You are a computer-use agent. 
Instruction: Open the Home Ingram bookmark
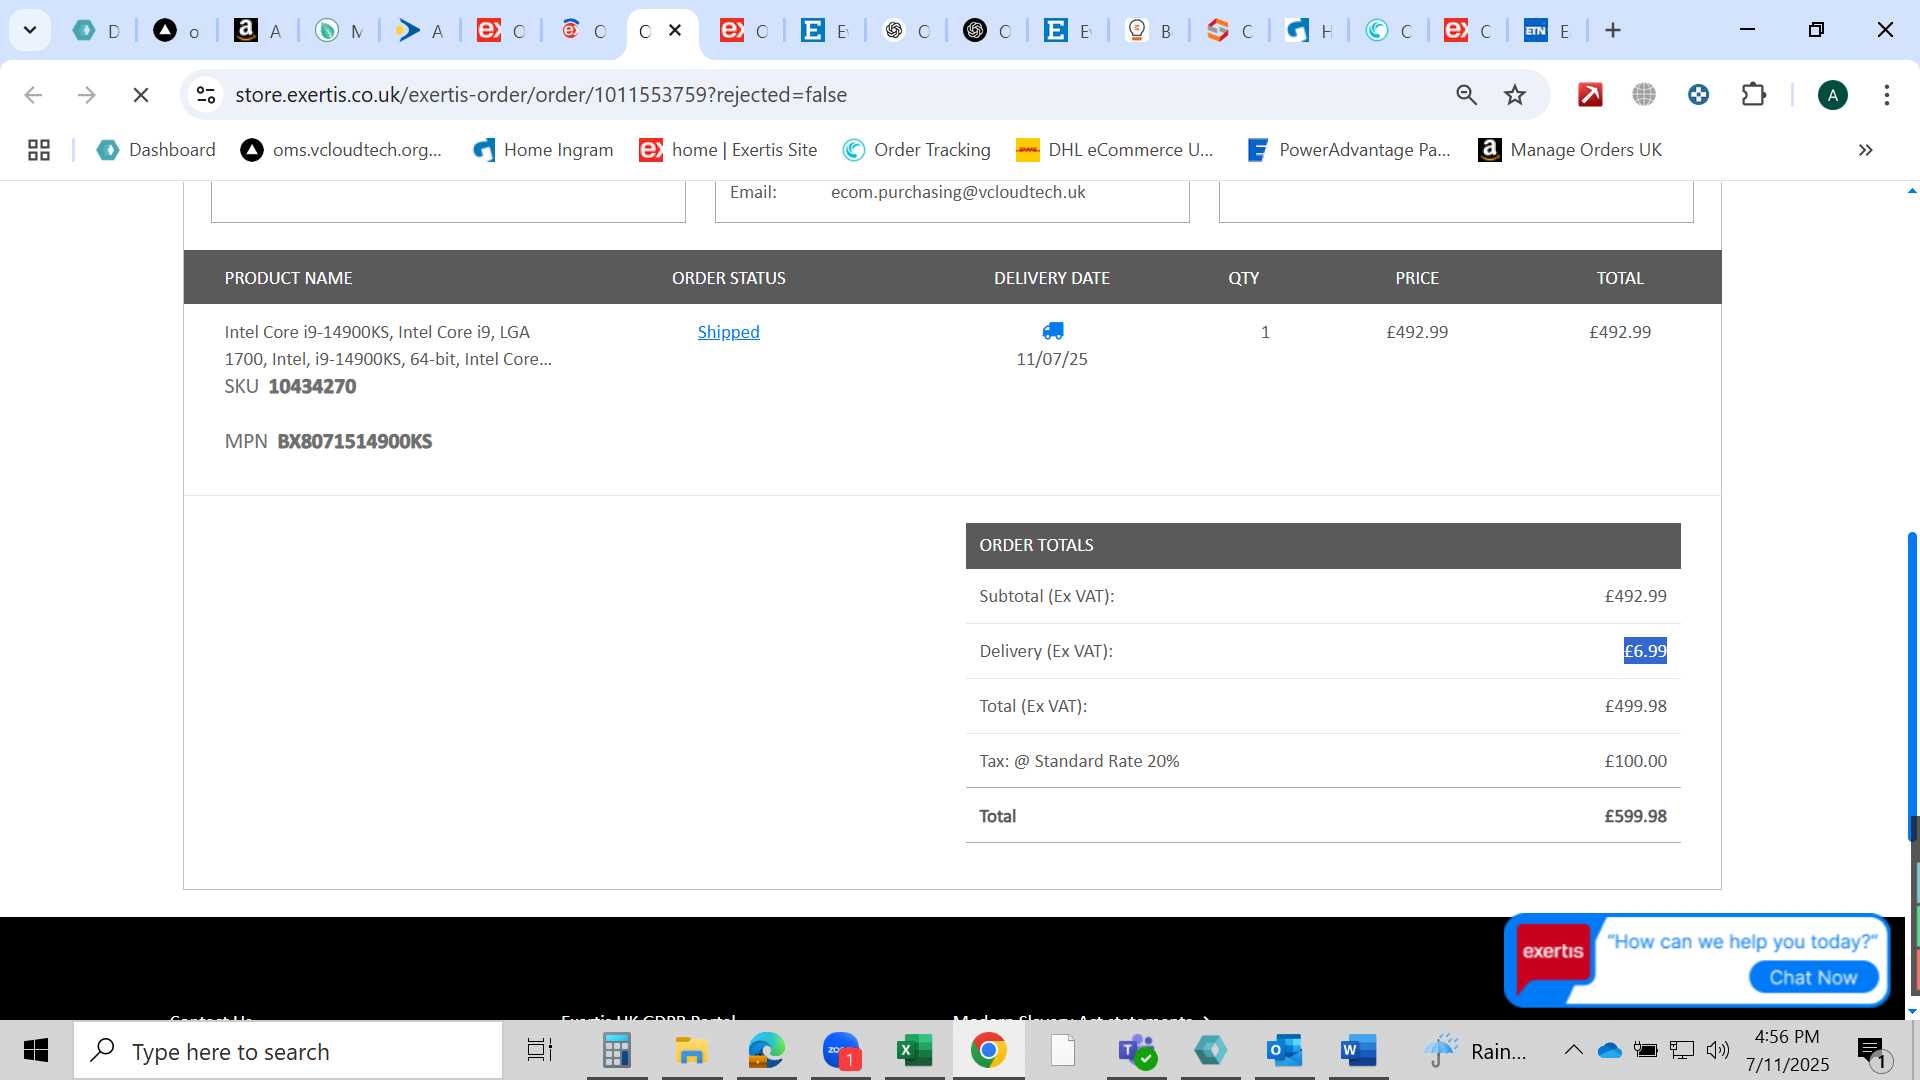[543, 150]
